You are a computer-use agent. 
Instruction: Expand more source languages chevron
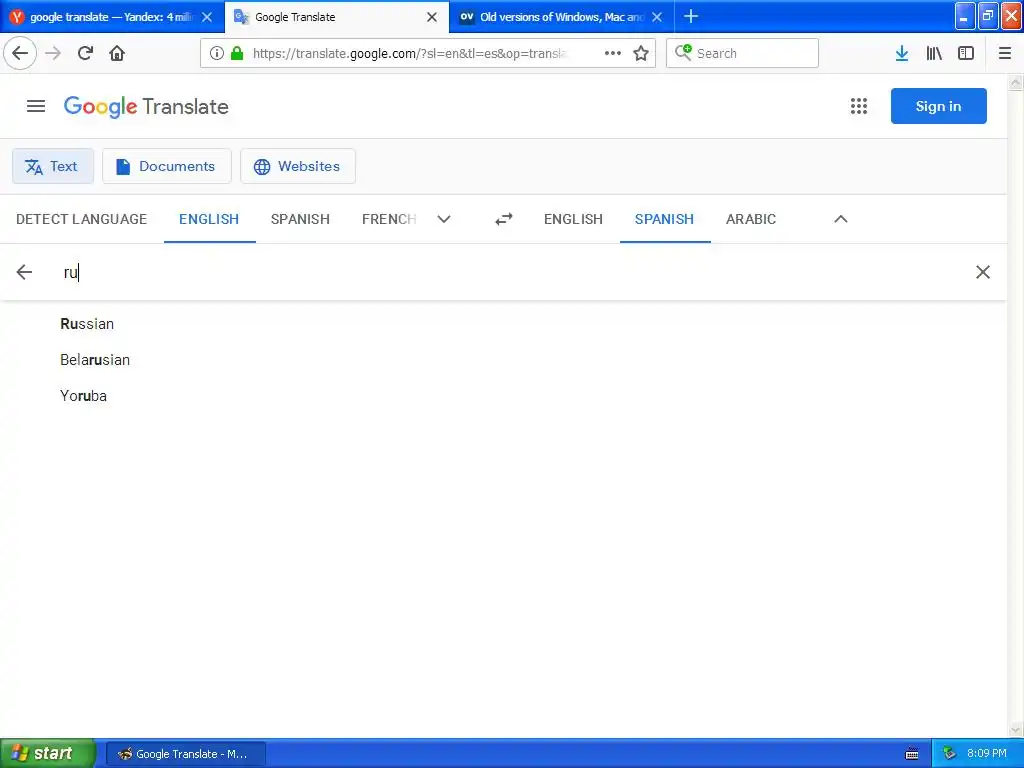pos(444,219)
